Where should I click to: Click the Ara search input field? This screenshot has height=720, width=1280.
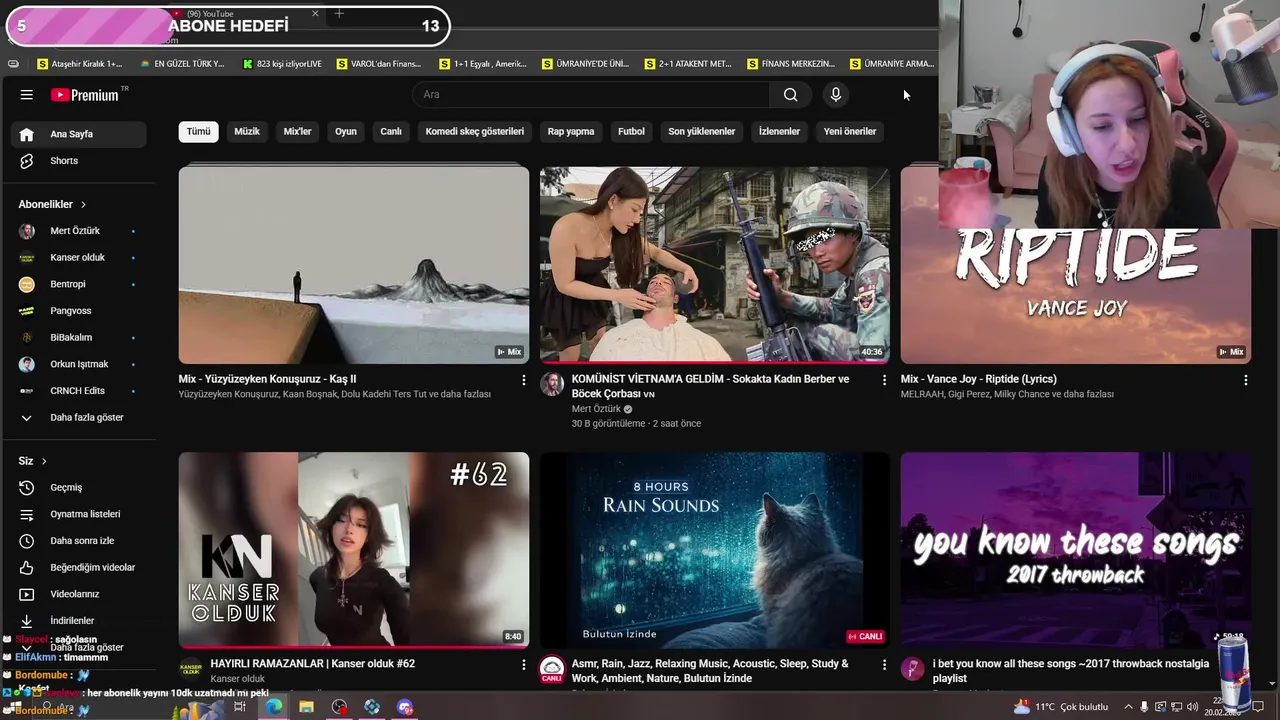click(x=592, y=95)
